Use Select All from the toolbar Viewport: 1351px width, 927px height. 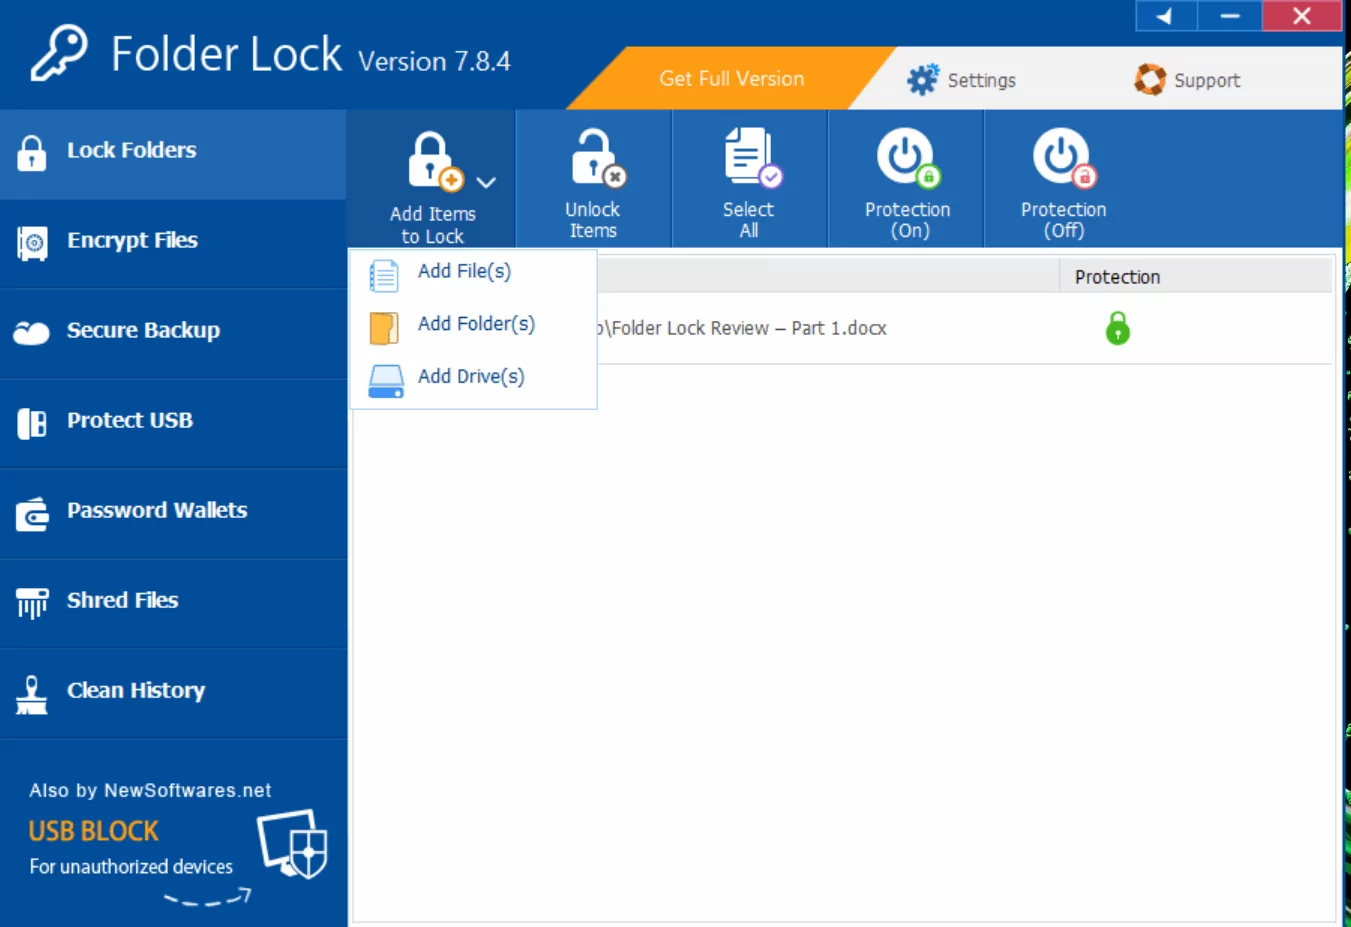[748, 178]
